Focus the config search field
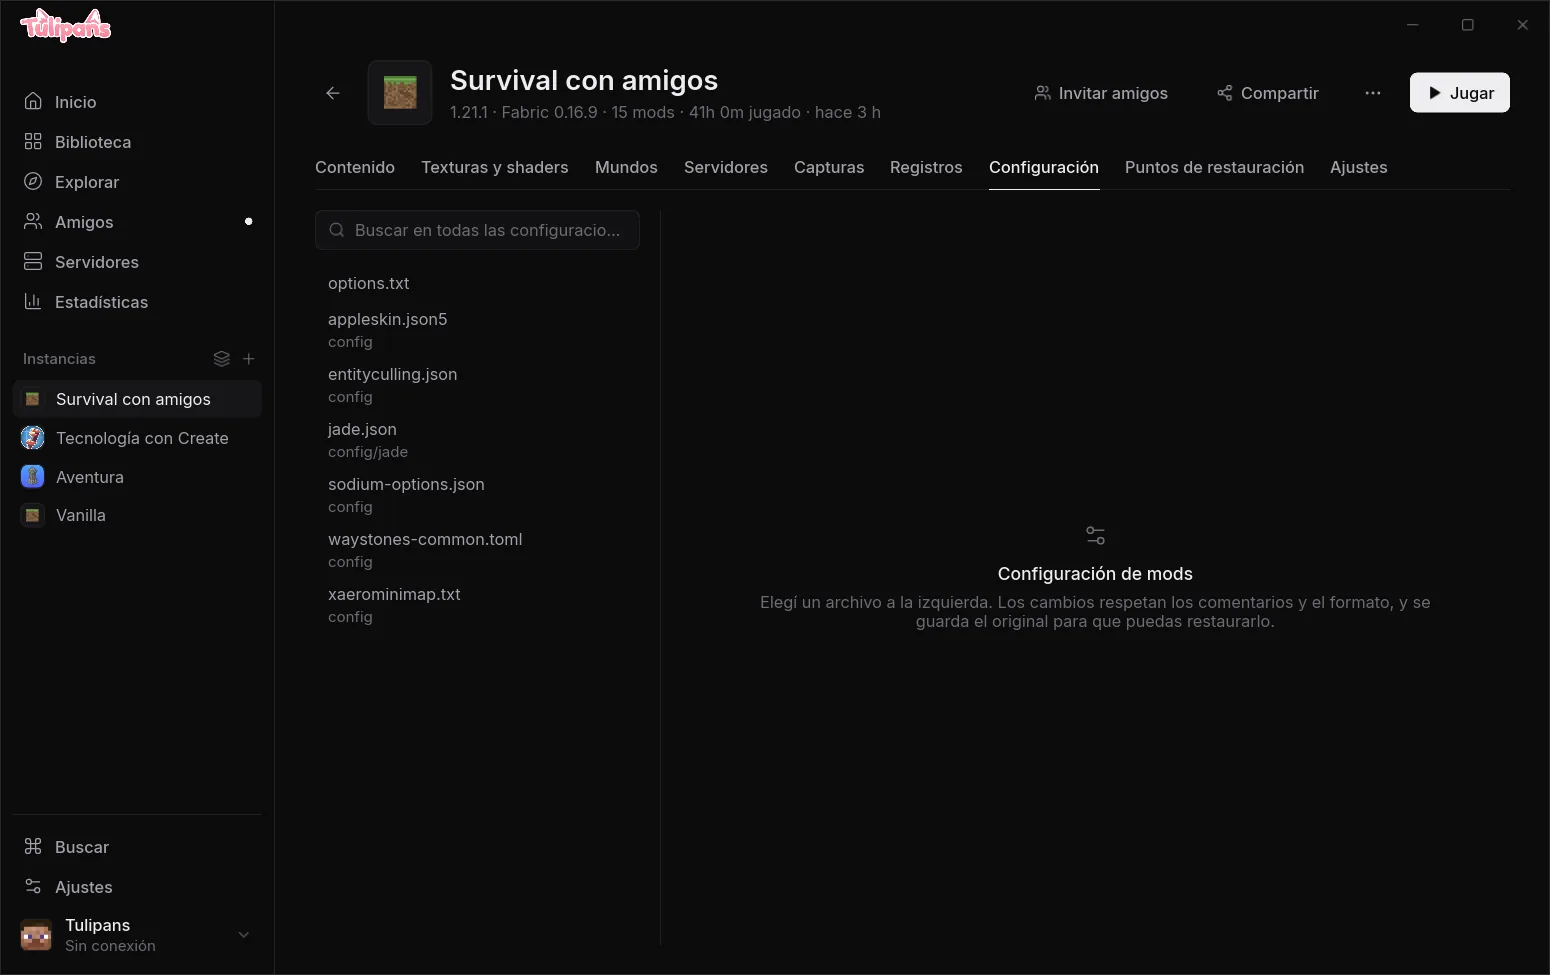Viewport: 1550px width, 975px height. (x=477, y=230)
